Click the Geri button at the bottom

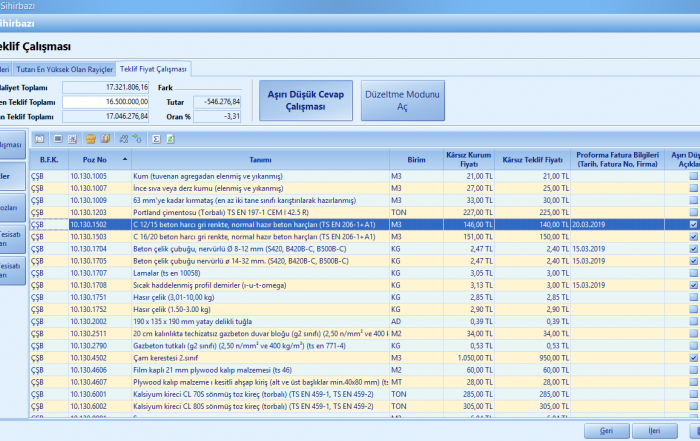(x=606, y=429)
